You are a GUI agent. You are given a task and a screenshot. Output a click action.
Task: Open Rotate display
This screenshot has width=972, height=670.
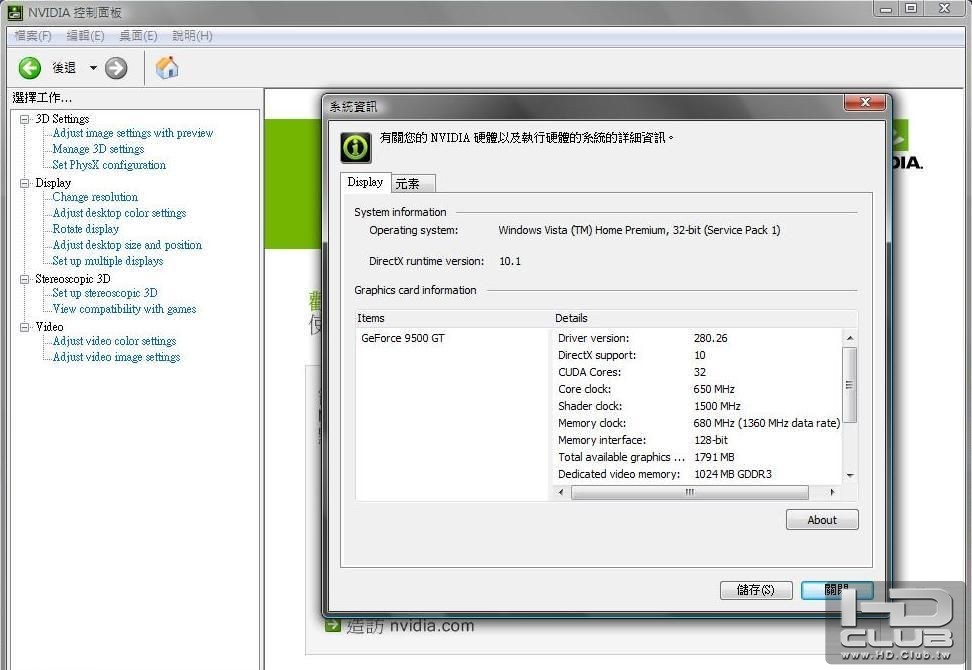click(x=86, y=229)
